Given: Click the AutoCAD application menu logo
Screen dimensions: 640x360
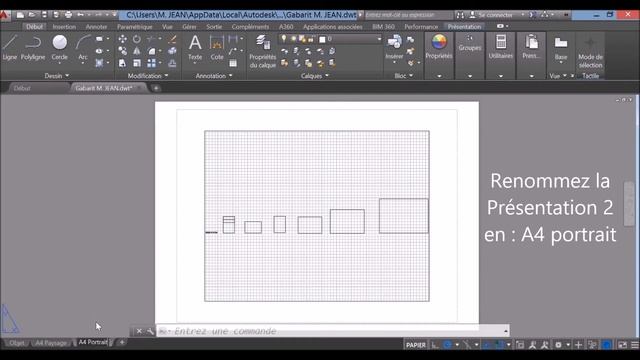Looking at the screenshot, I should click(x=4, y=15).
